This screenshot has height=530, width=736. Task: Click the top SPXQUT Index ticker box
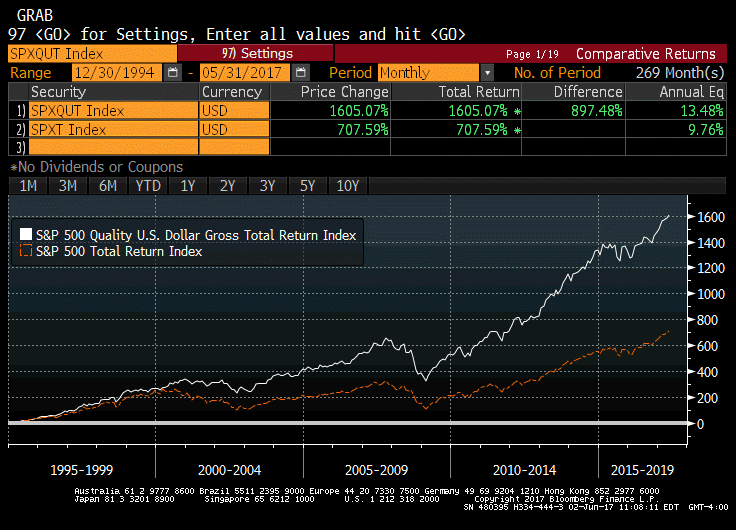pyautogui.click(x=92, y=53)
